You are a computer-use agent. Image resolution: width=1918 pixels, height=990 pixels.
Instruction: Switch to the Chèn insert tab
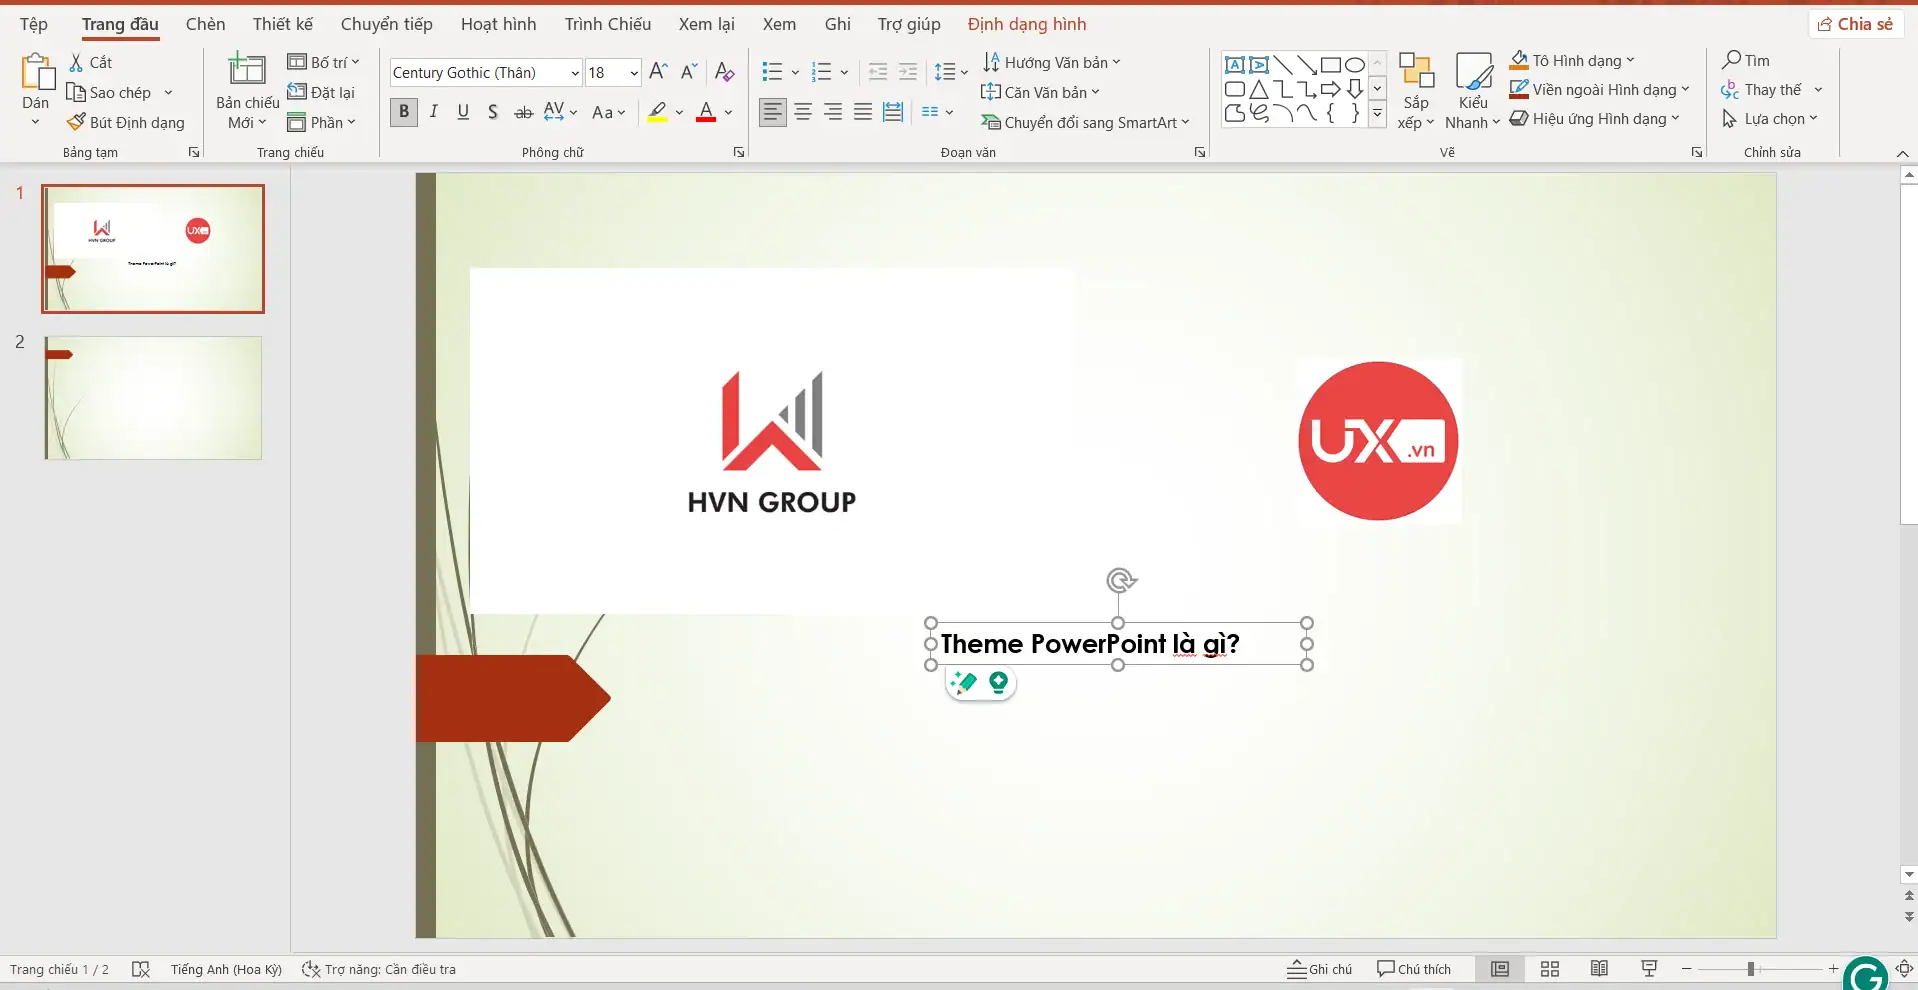click(x=205, y=24)
